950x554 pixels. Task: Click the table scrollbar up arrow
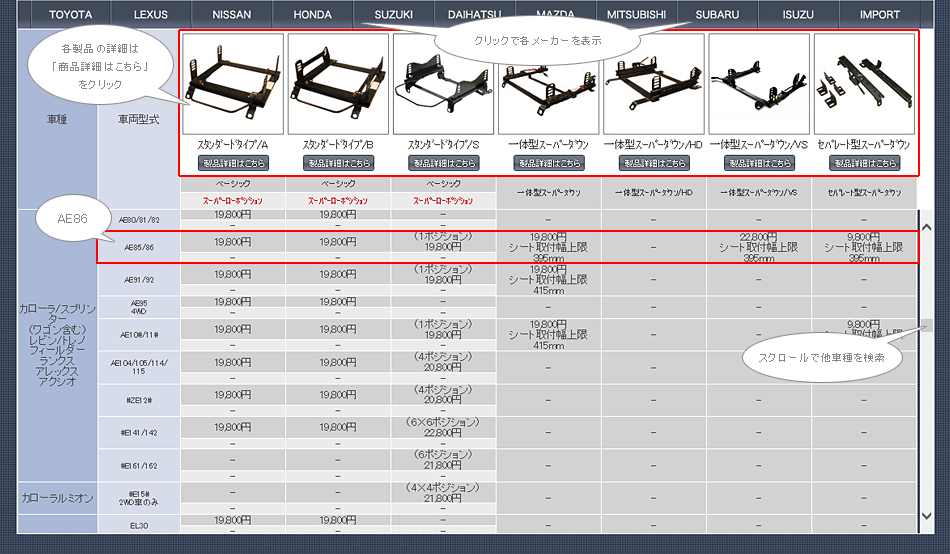tap(926, 227)
